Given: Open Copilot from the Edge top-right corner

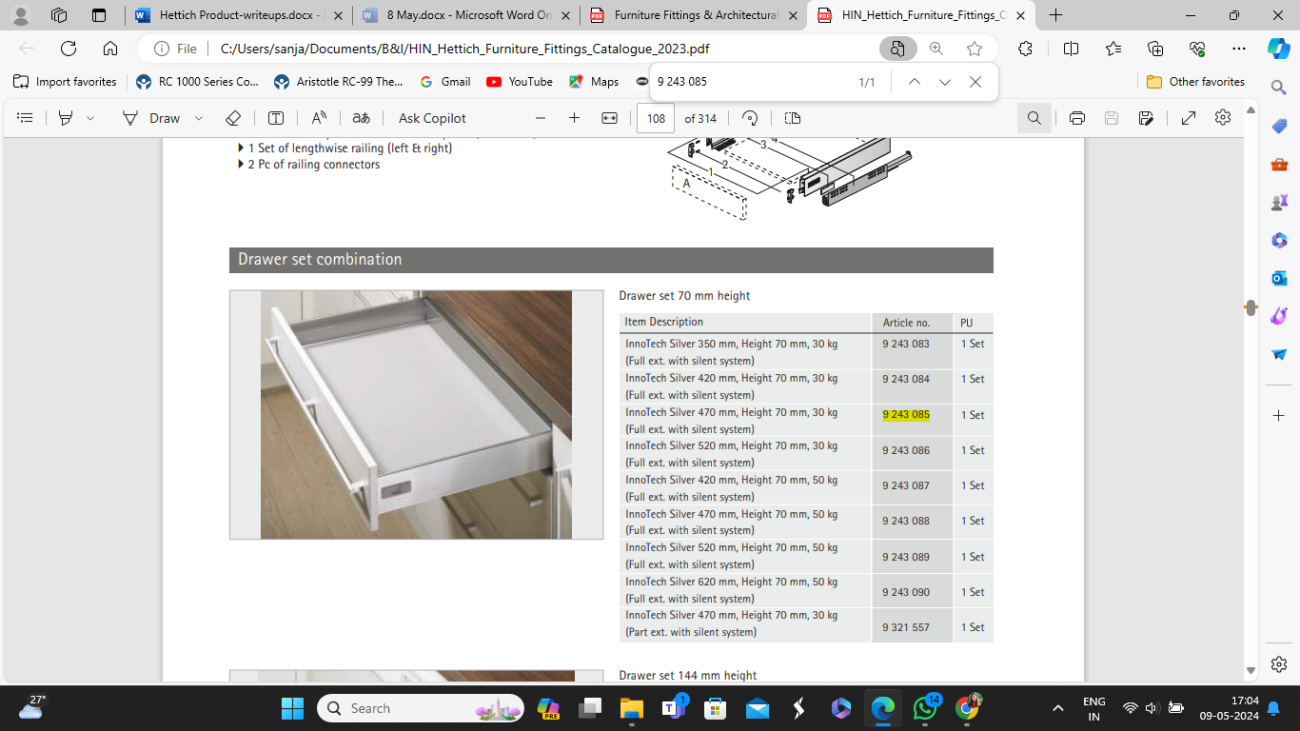Looking at the screenshot, I should pos(1278,48).
